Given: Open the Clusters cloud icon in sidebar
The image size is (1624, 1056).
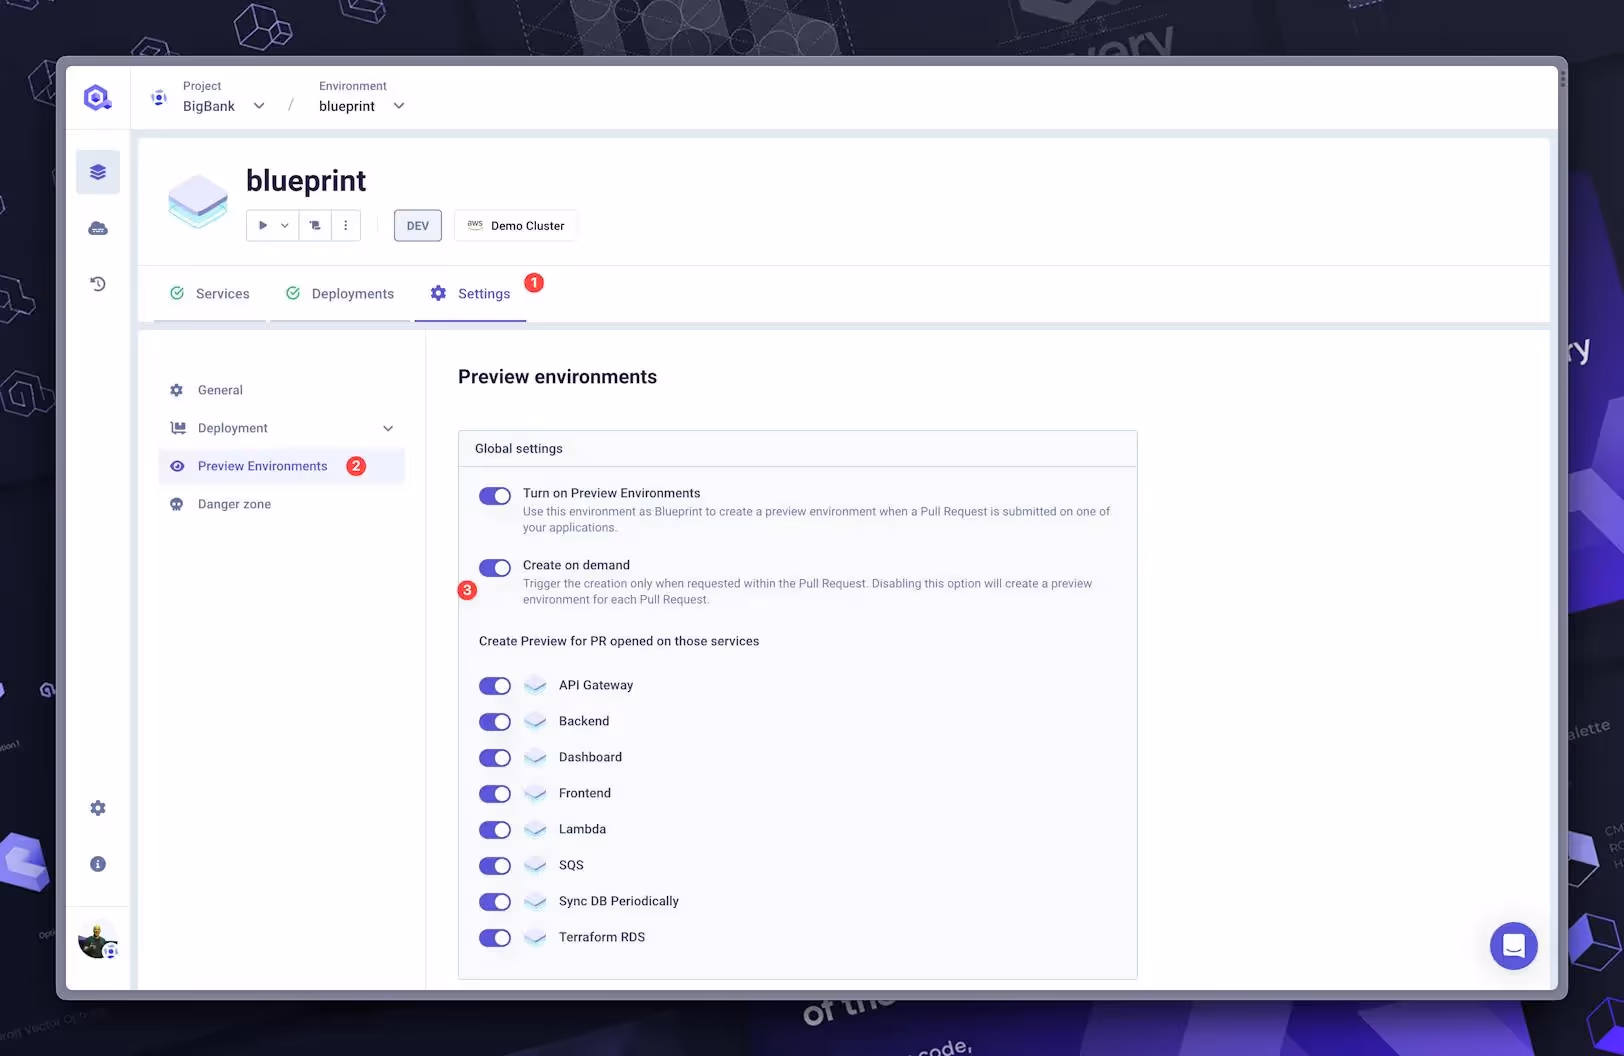Looking at the screenshot, I should 97,228.
